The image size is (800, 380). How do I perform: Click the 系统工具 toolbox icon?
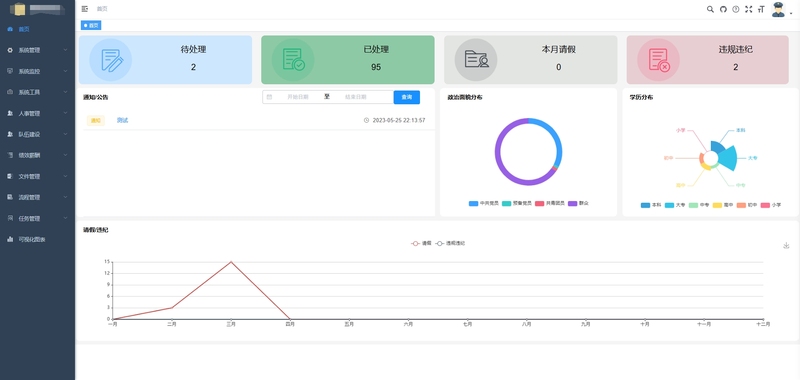pos(10,92)
